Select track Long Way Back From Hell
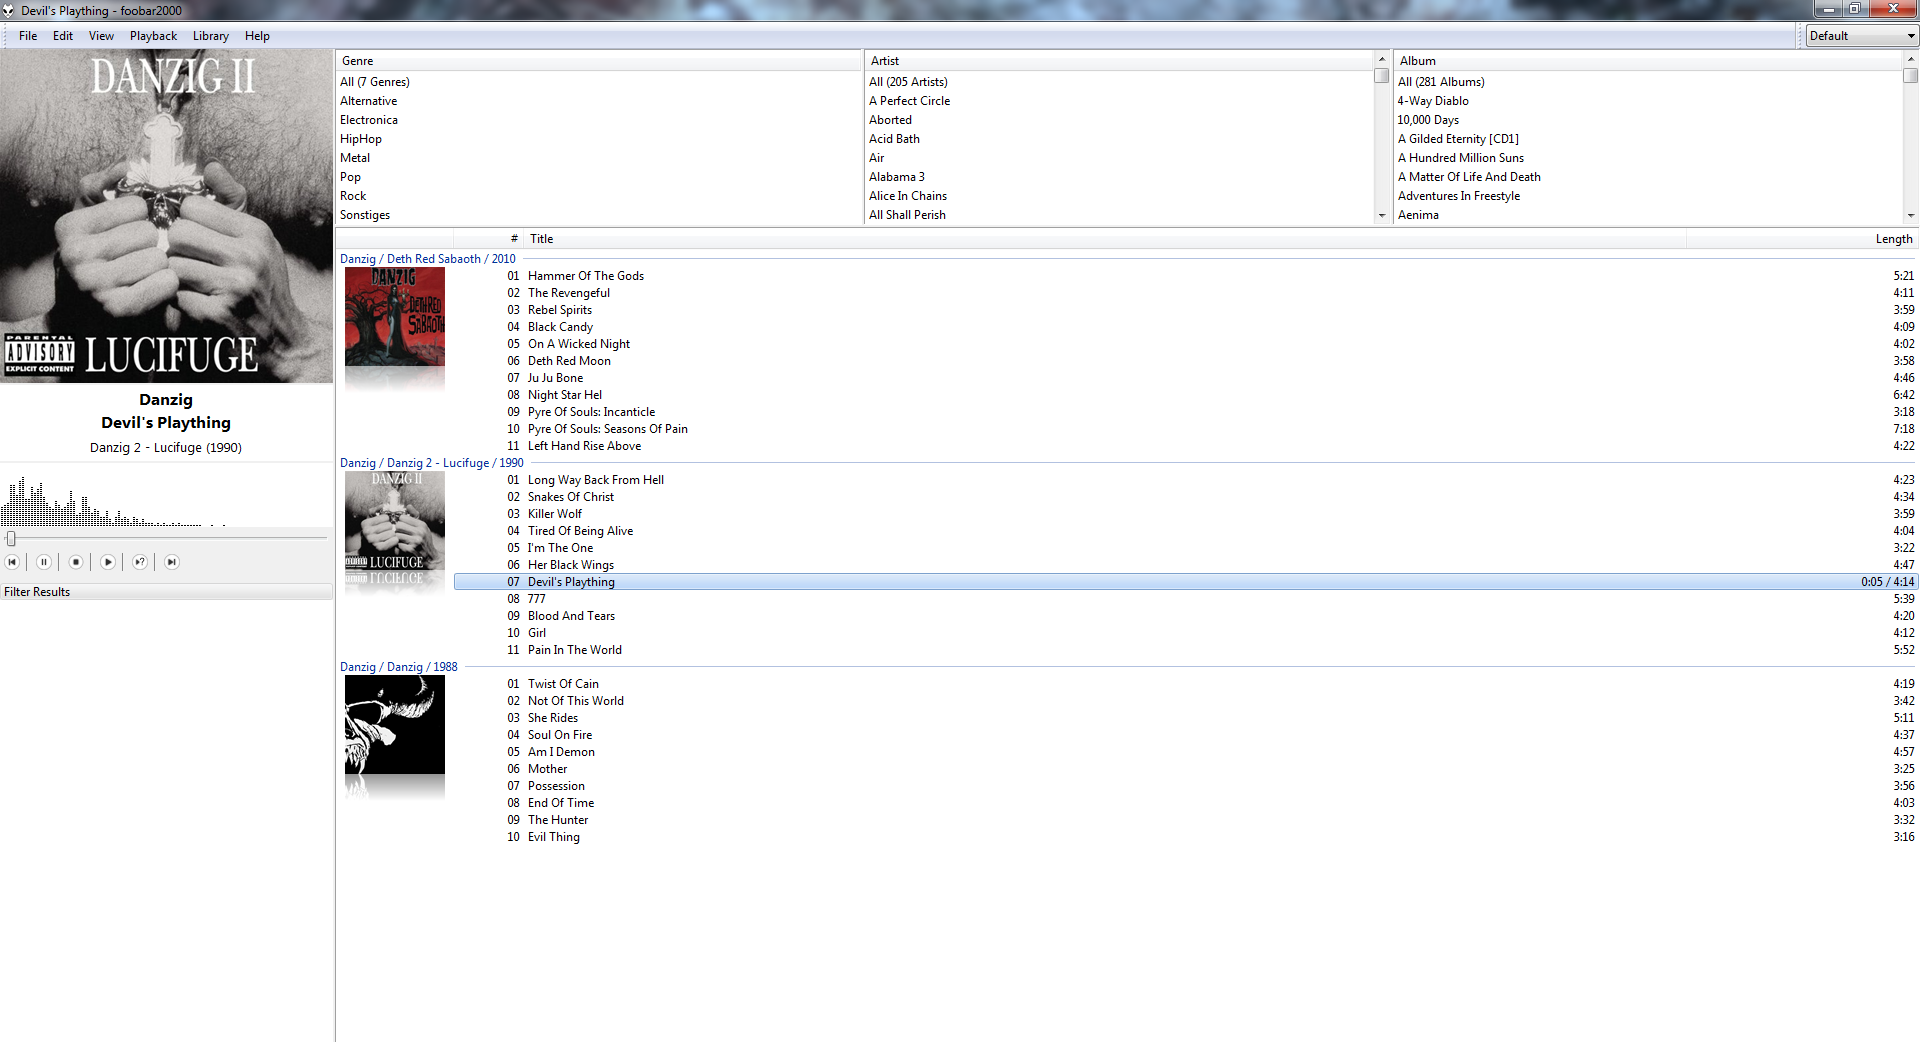The width and height of the screenshot is (1920, 1042). [1185, 480]
